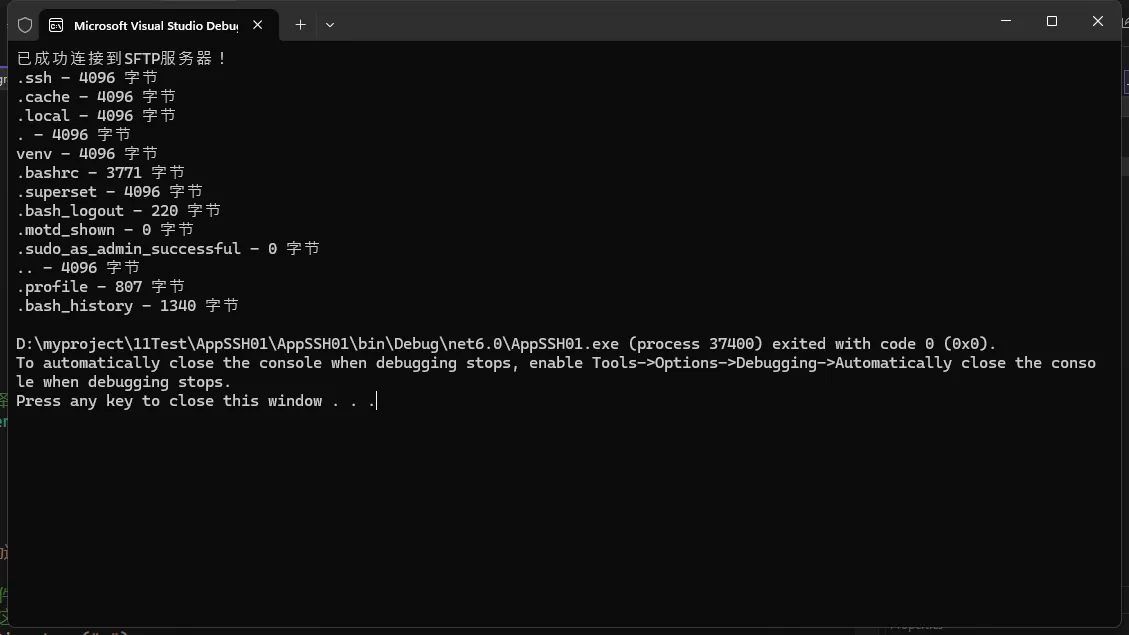Select the Microsoft Visual Studio Debug tab
Viewport: 1129px width, 635px height.
pyautogui.click(x=155, y=25)
